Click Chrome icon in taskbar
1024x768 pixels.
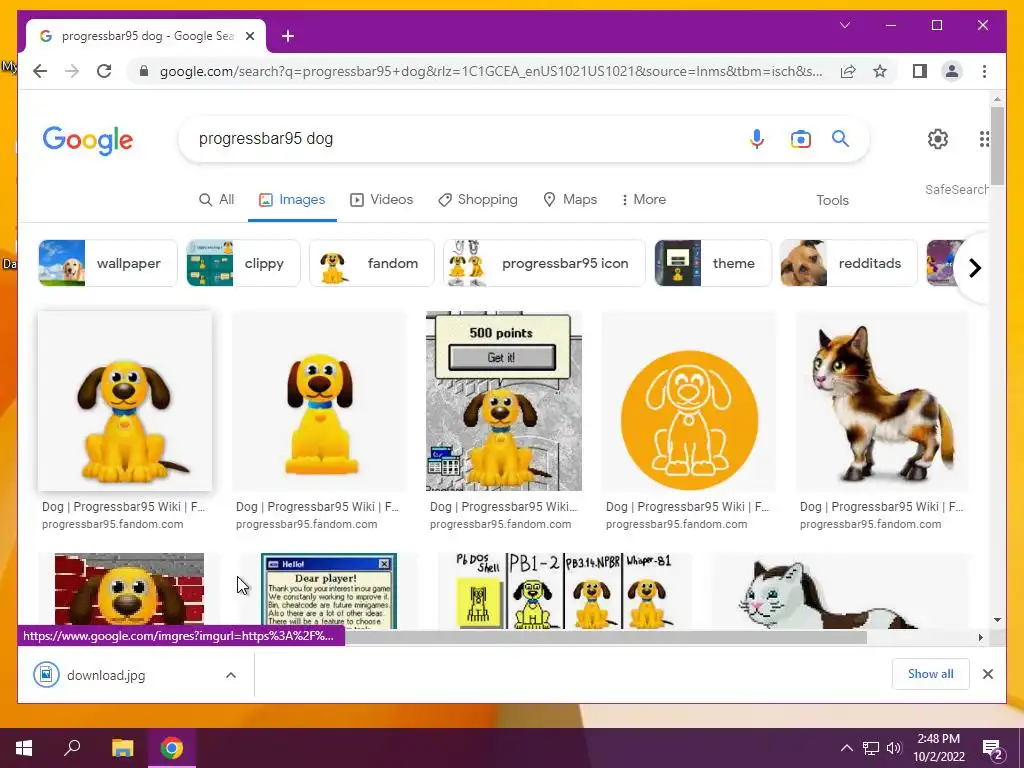point(172,748)
